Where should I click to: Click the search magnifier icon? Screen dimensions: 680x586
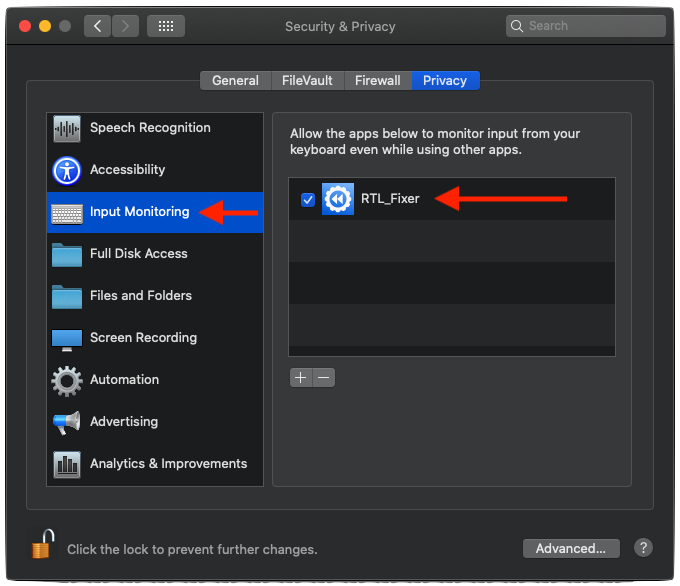click(x=517, y=26)
